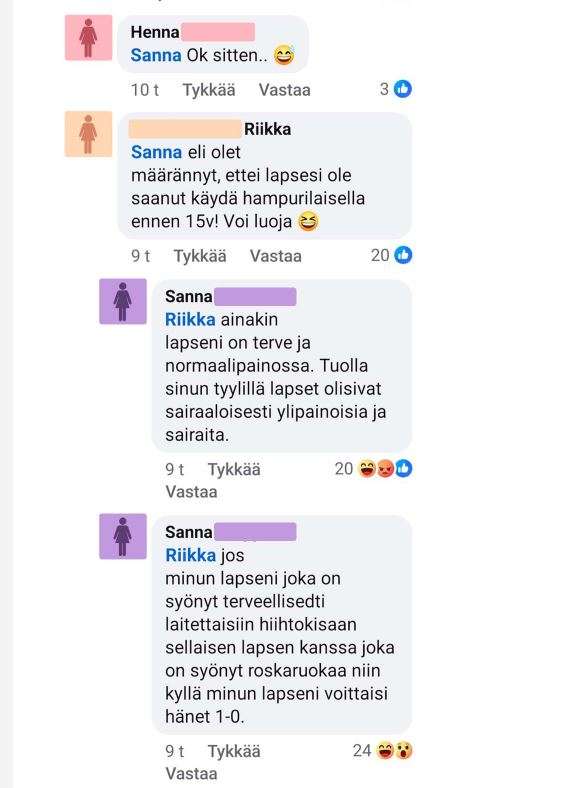Open Henna's profile name link
564x788 pixels.
pos(155,32)
